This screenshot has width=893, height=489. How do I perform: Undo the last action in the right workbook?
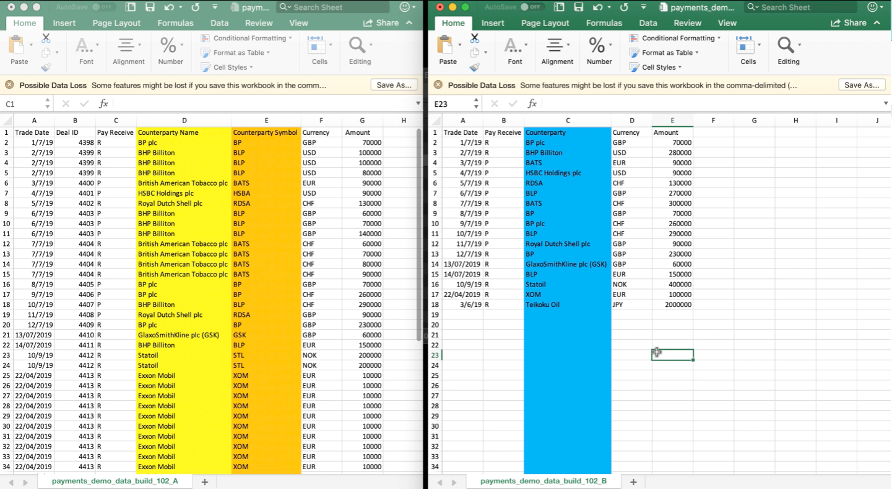(x=597, y=7)
